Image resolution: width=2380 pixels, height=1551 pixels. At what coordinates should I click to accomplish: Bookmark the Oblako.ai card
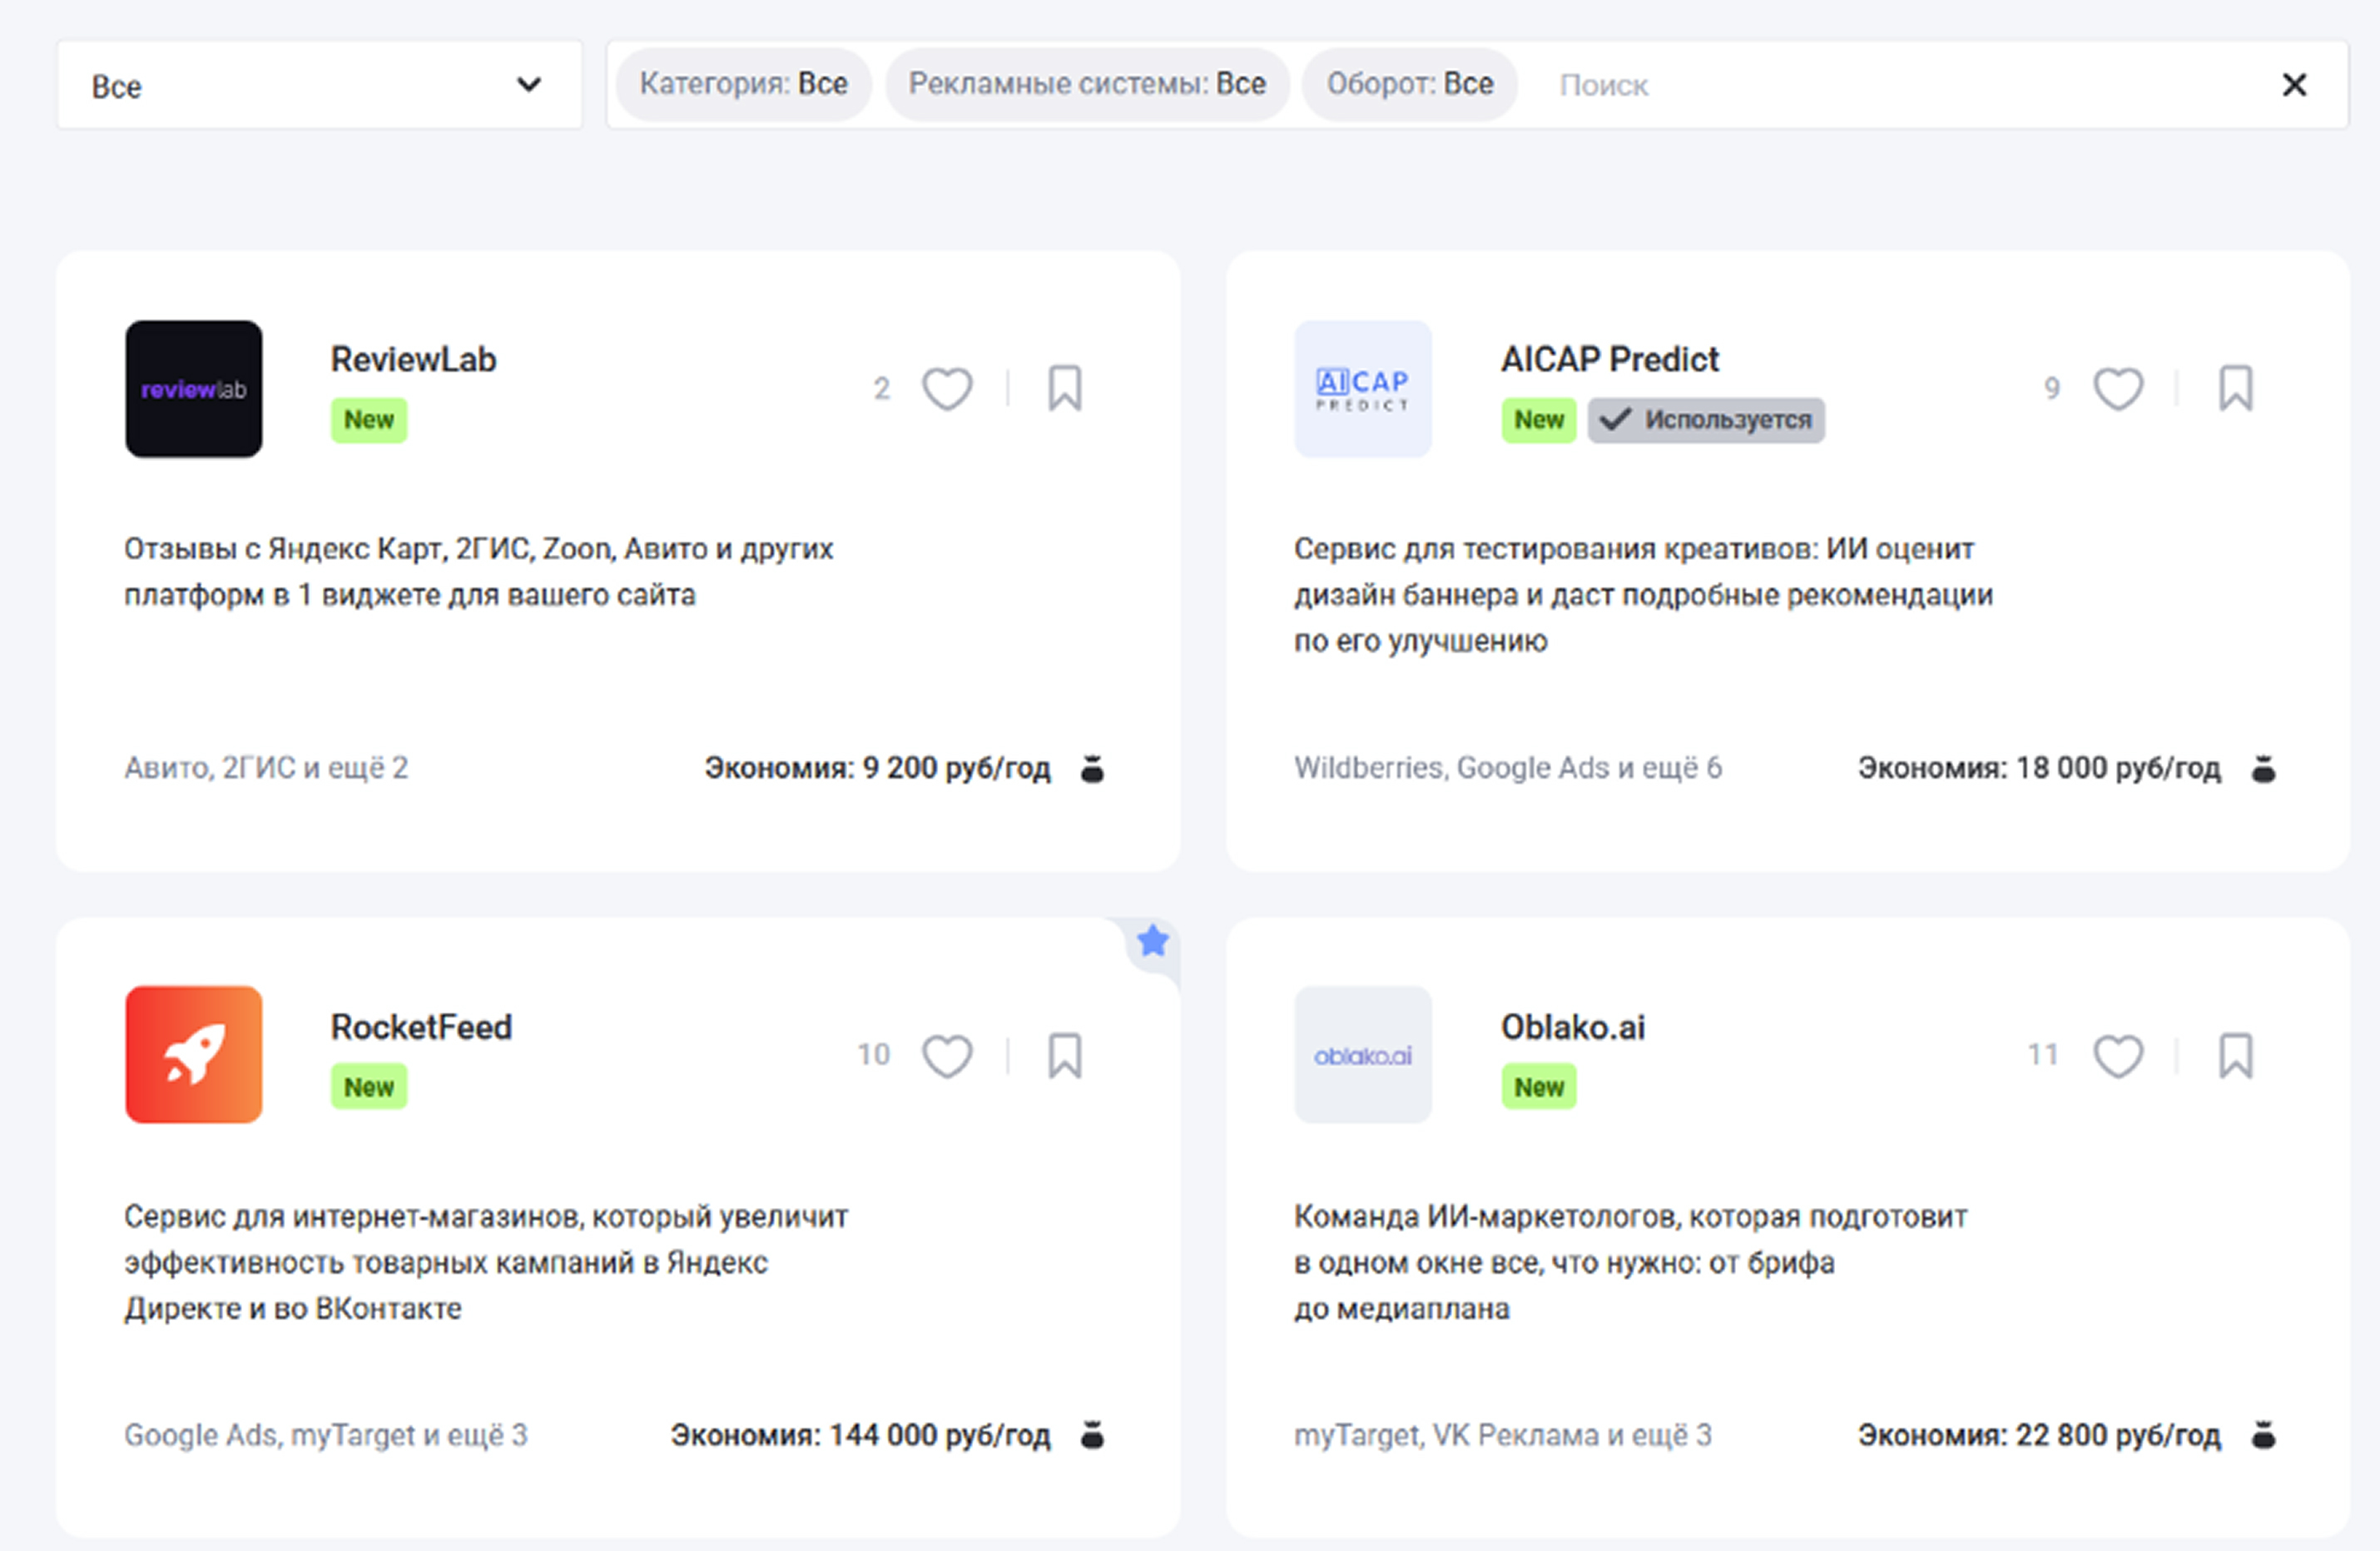click(2235, 1056)
